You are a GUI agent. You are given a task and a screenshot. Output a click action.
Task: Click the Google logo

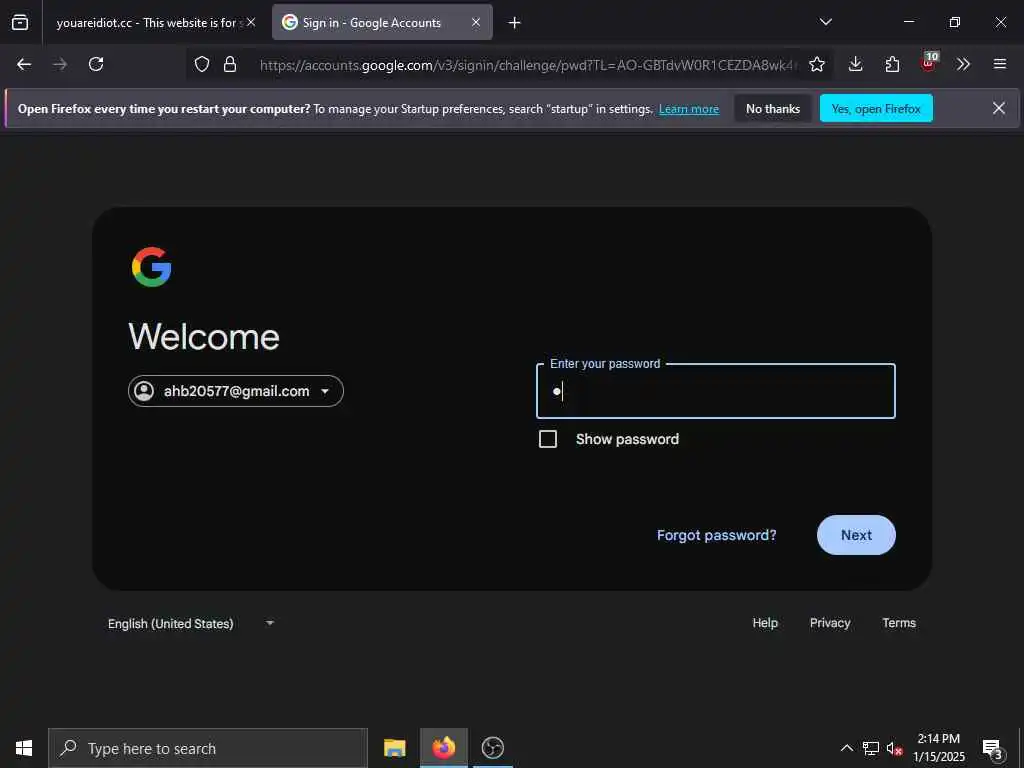coord(152,267)
